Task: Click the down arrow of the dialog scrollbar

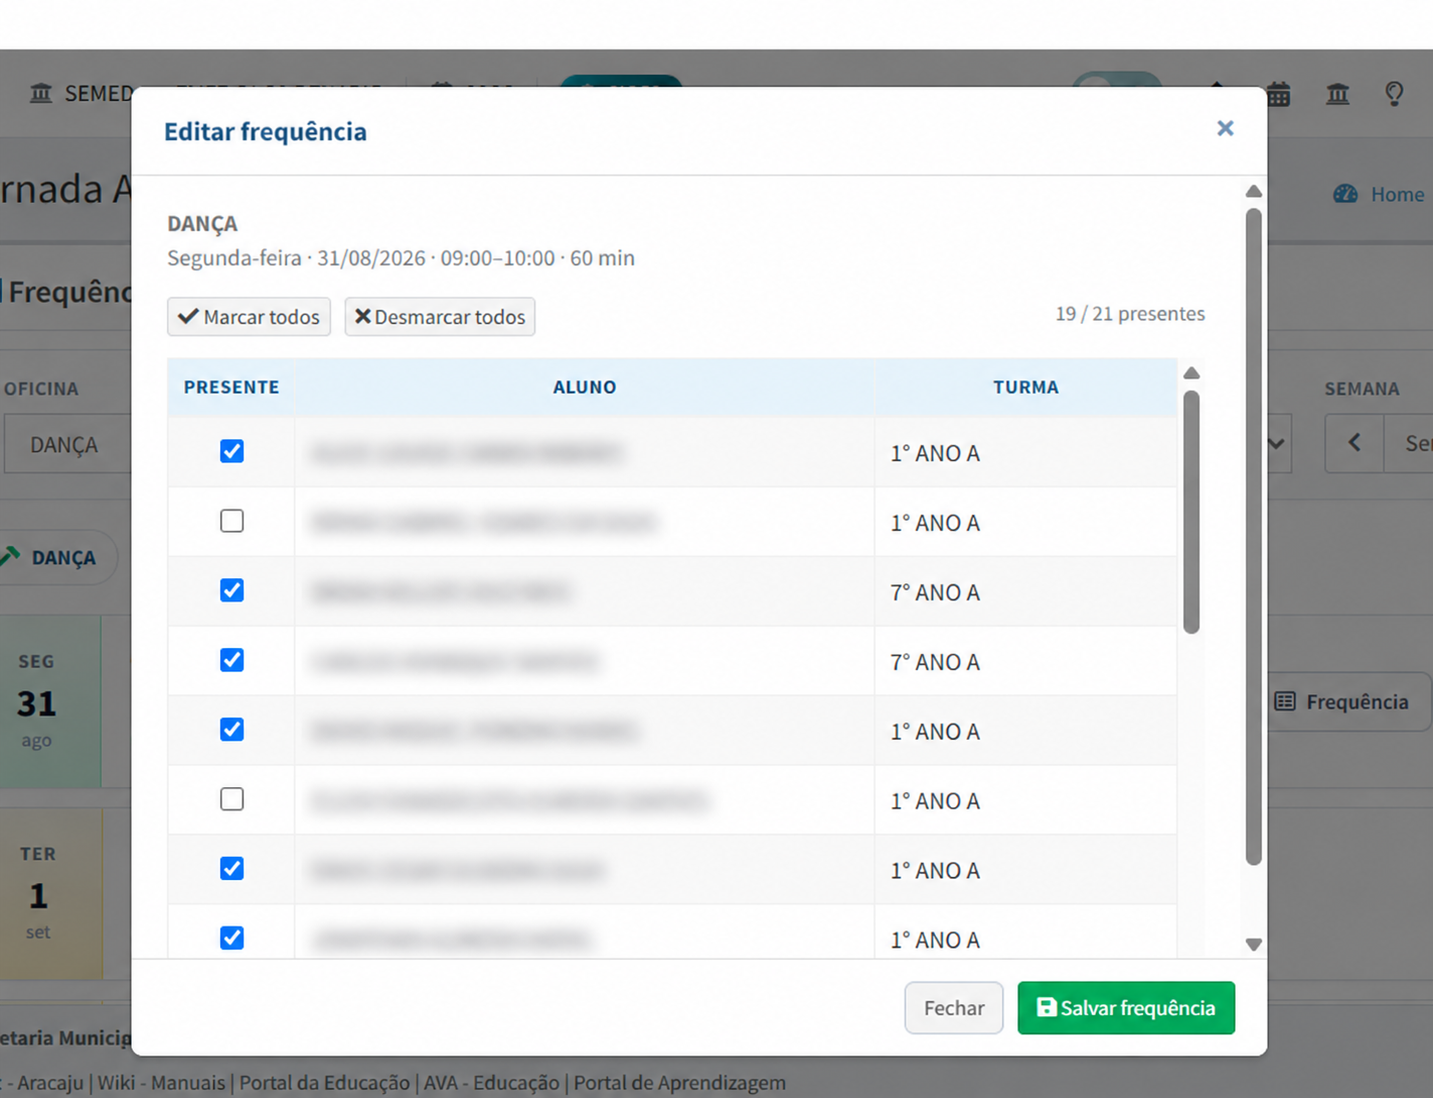Action: click(x=1253, y=944)
